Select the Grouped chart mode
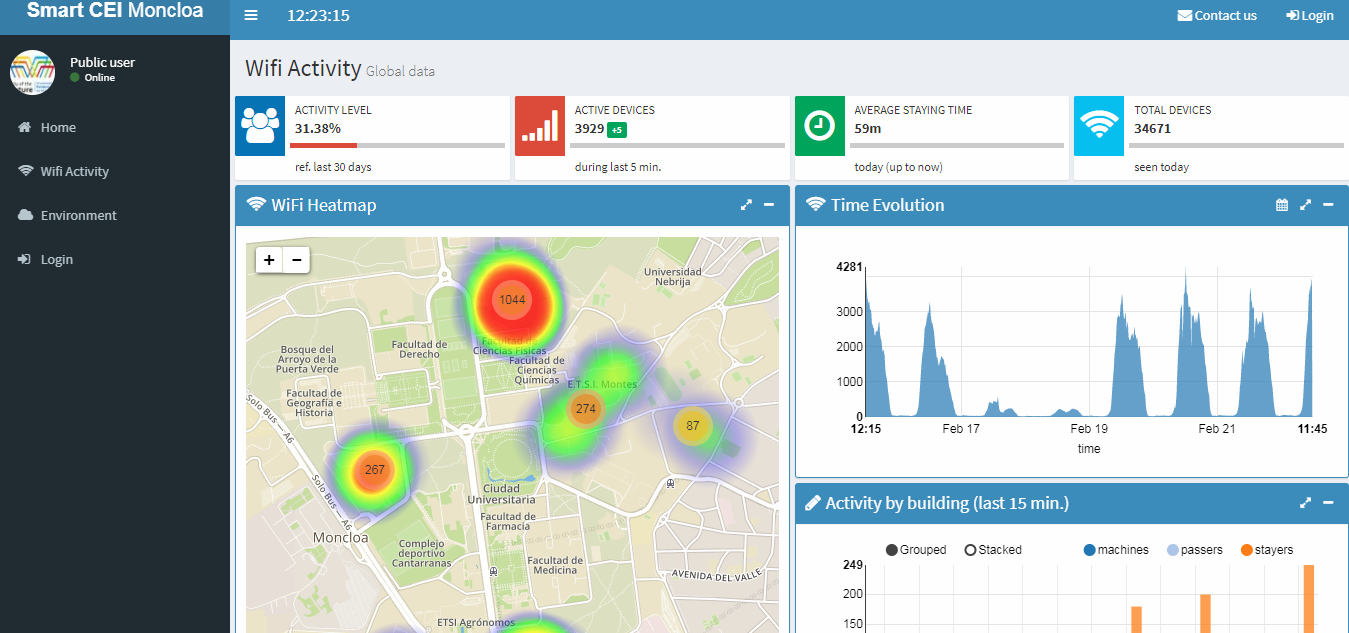 click(915, 550)
